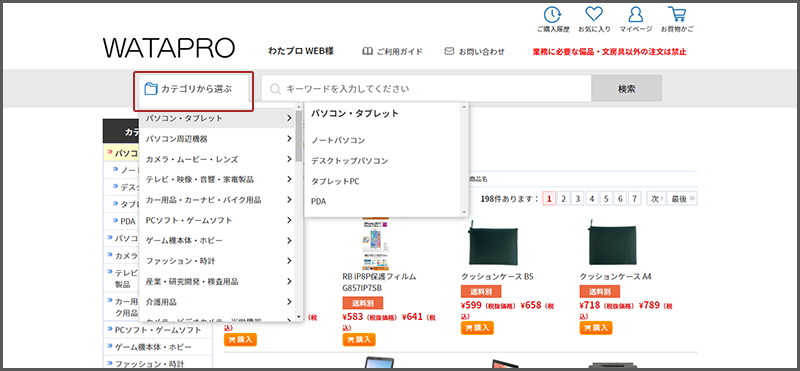This screenshot has width=800, height=371.
Task: Expand カー用品・カーナビ・バイク用品 submenu chevron
Action: [289, 200]
